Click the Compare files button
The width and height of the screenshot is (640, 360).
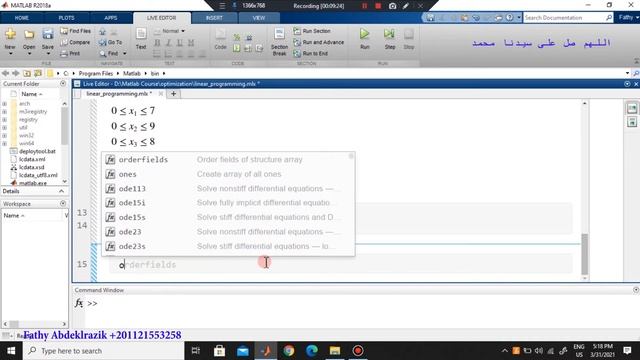point(75,42)
